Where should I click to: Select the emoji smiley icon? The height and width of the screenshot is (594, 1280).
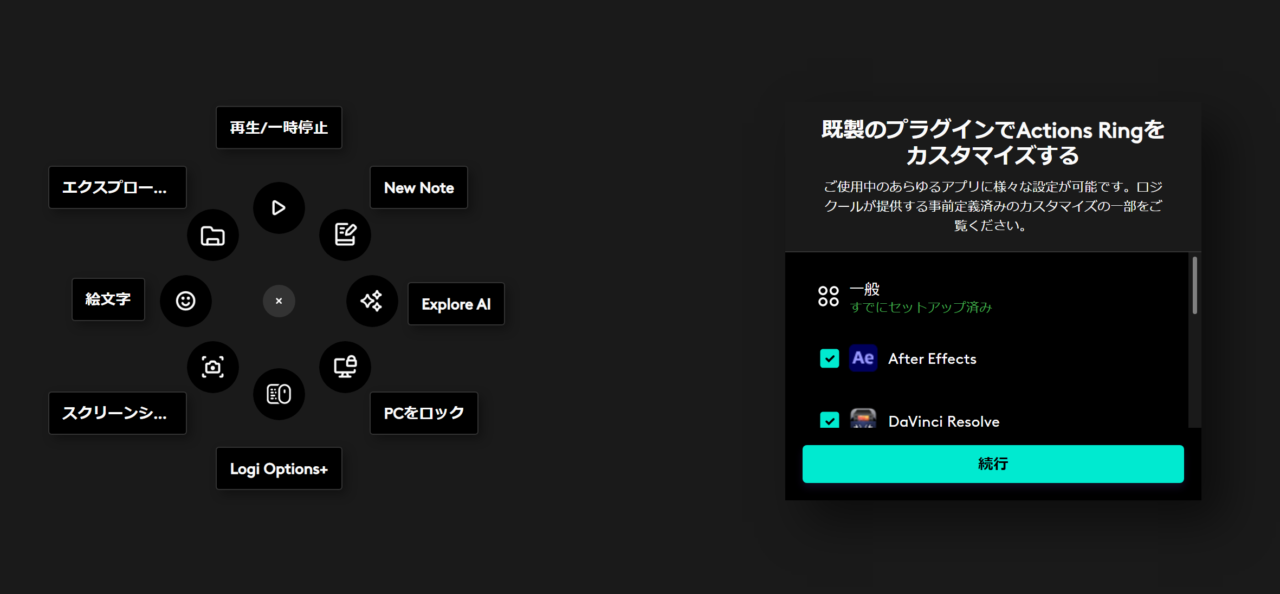pos(186,300)
